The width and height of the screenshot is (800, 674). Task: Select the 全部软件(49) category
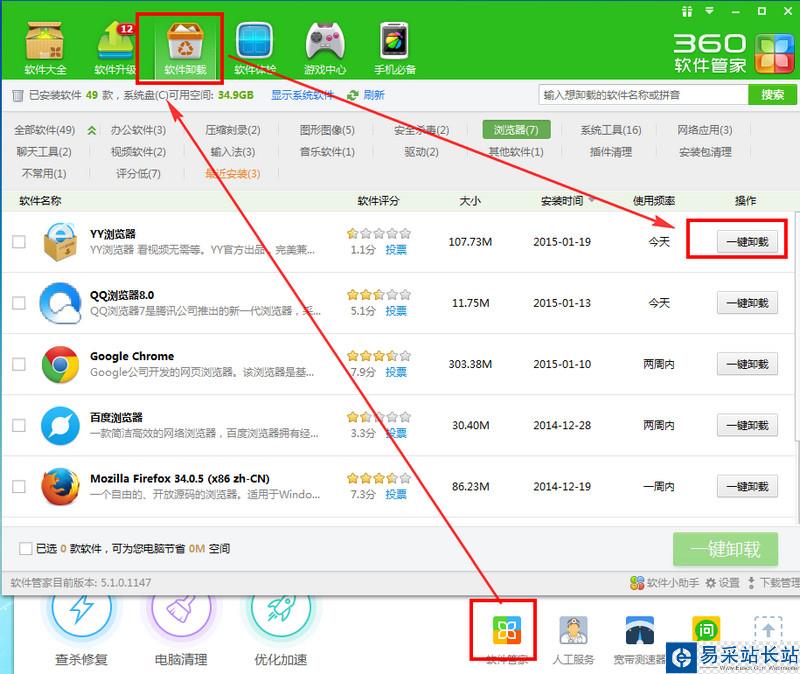click(44, 130)
